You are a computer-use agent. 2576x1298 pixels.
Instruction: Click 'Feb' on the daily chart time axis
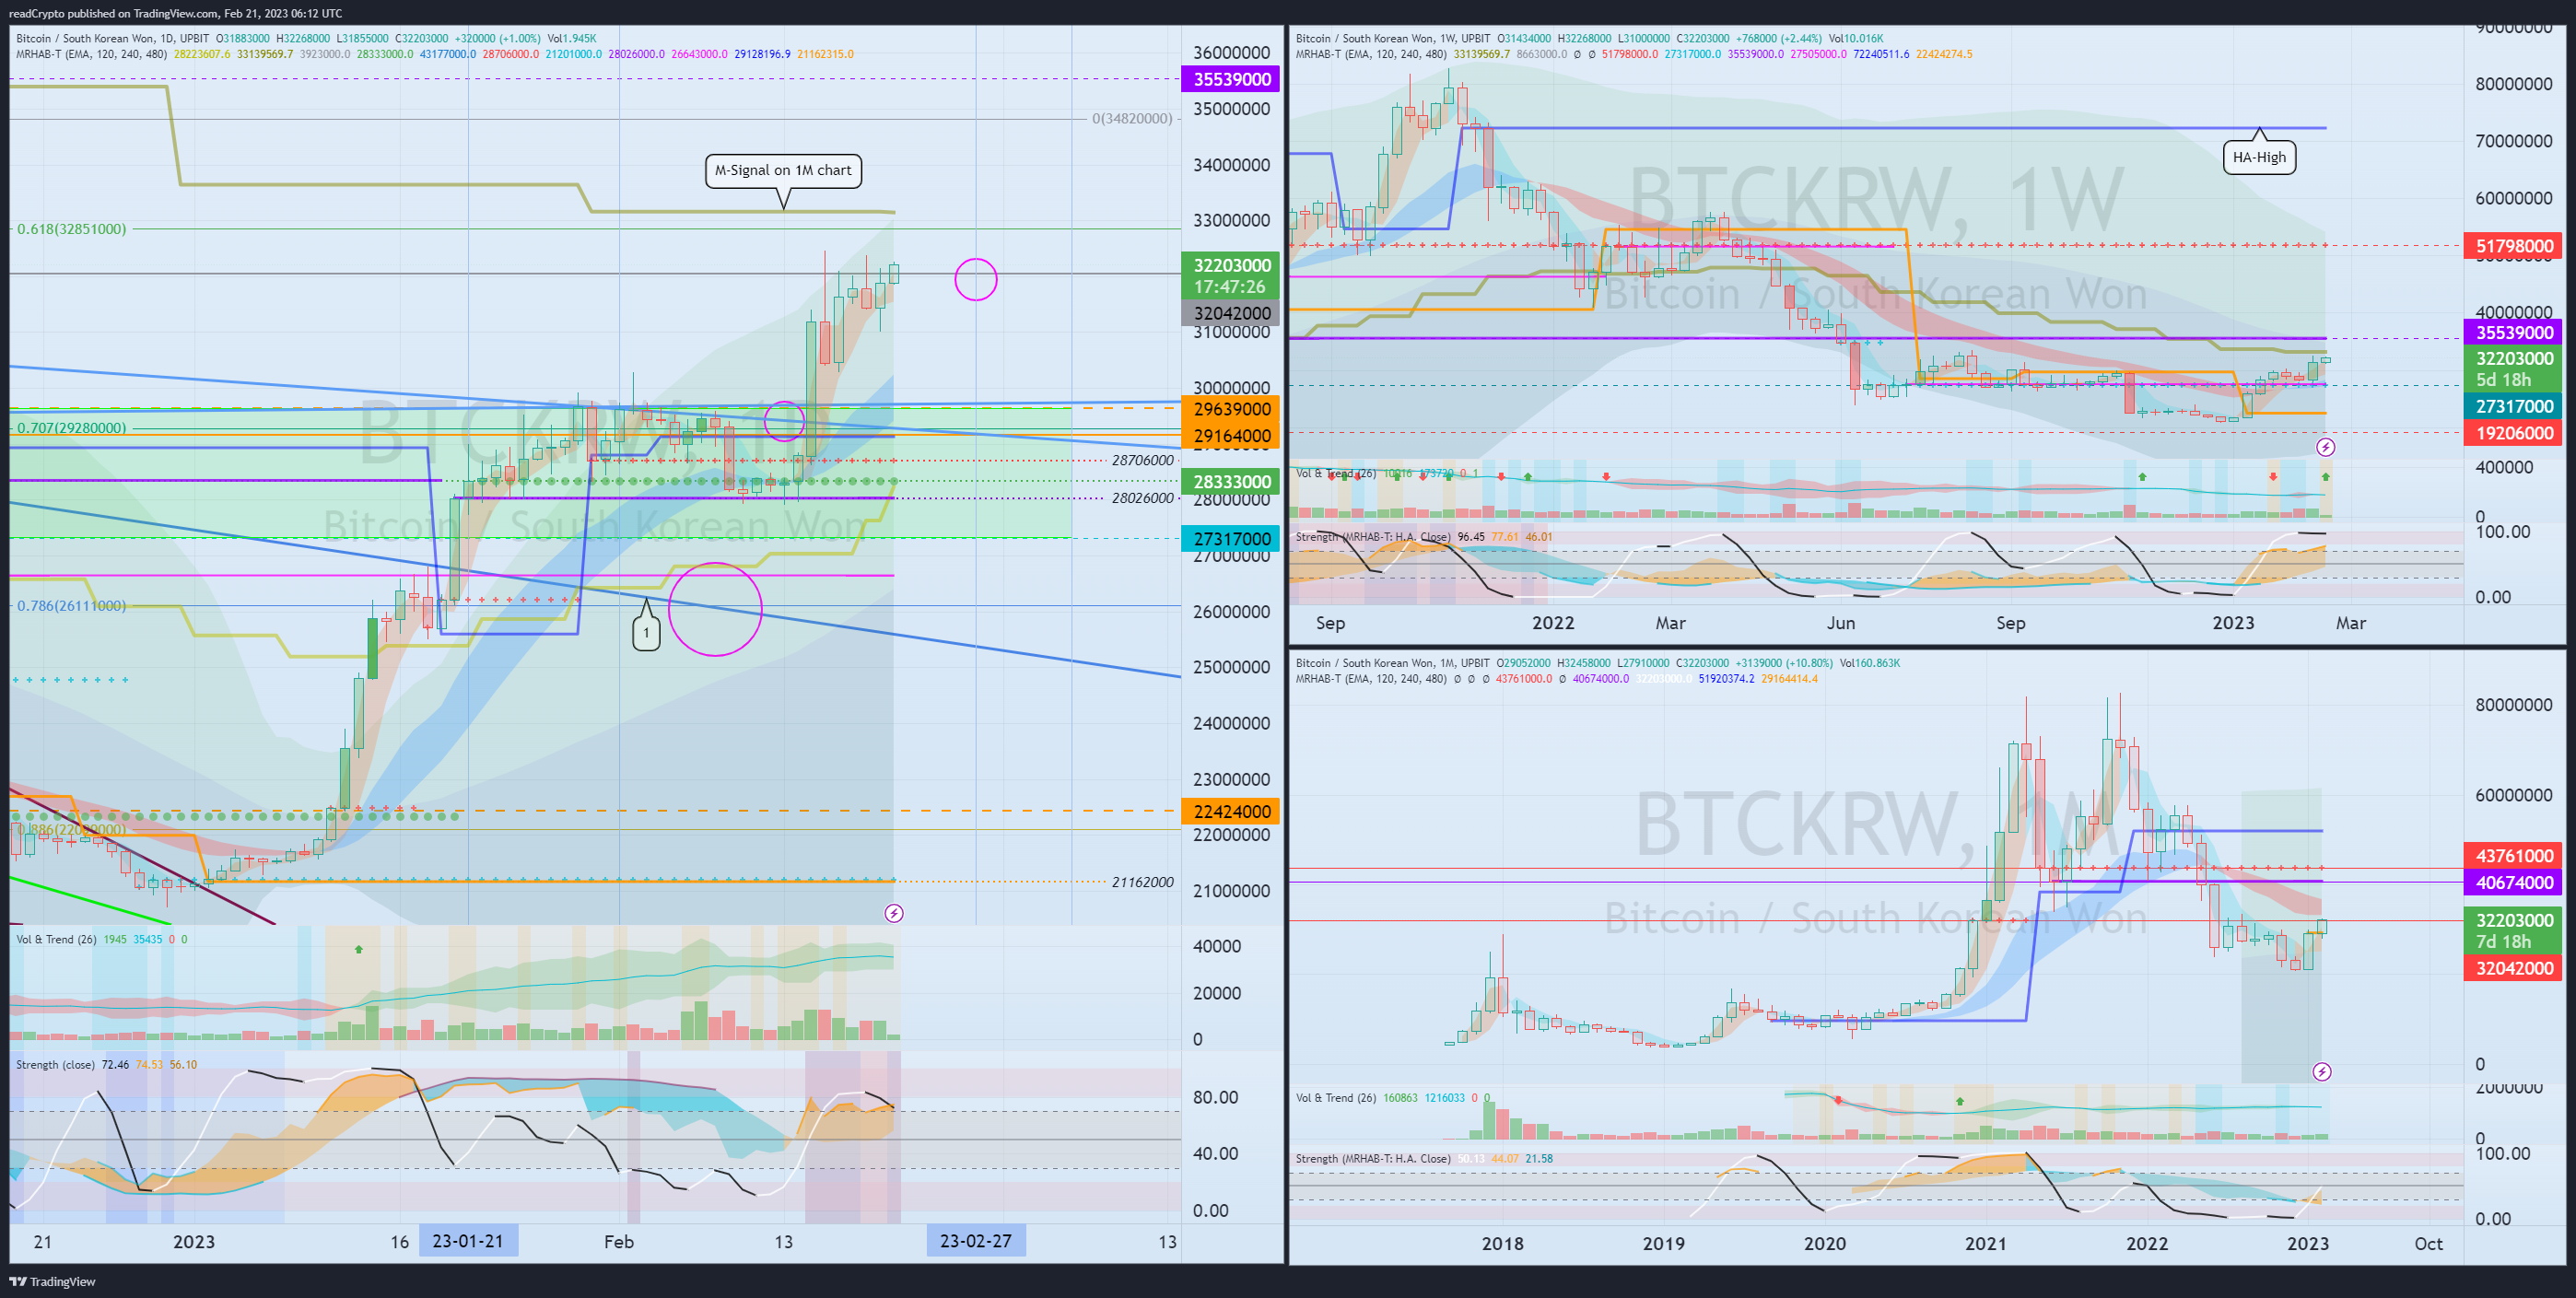point(619,1241)
